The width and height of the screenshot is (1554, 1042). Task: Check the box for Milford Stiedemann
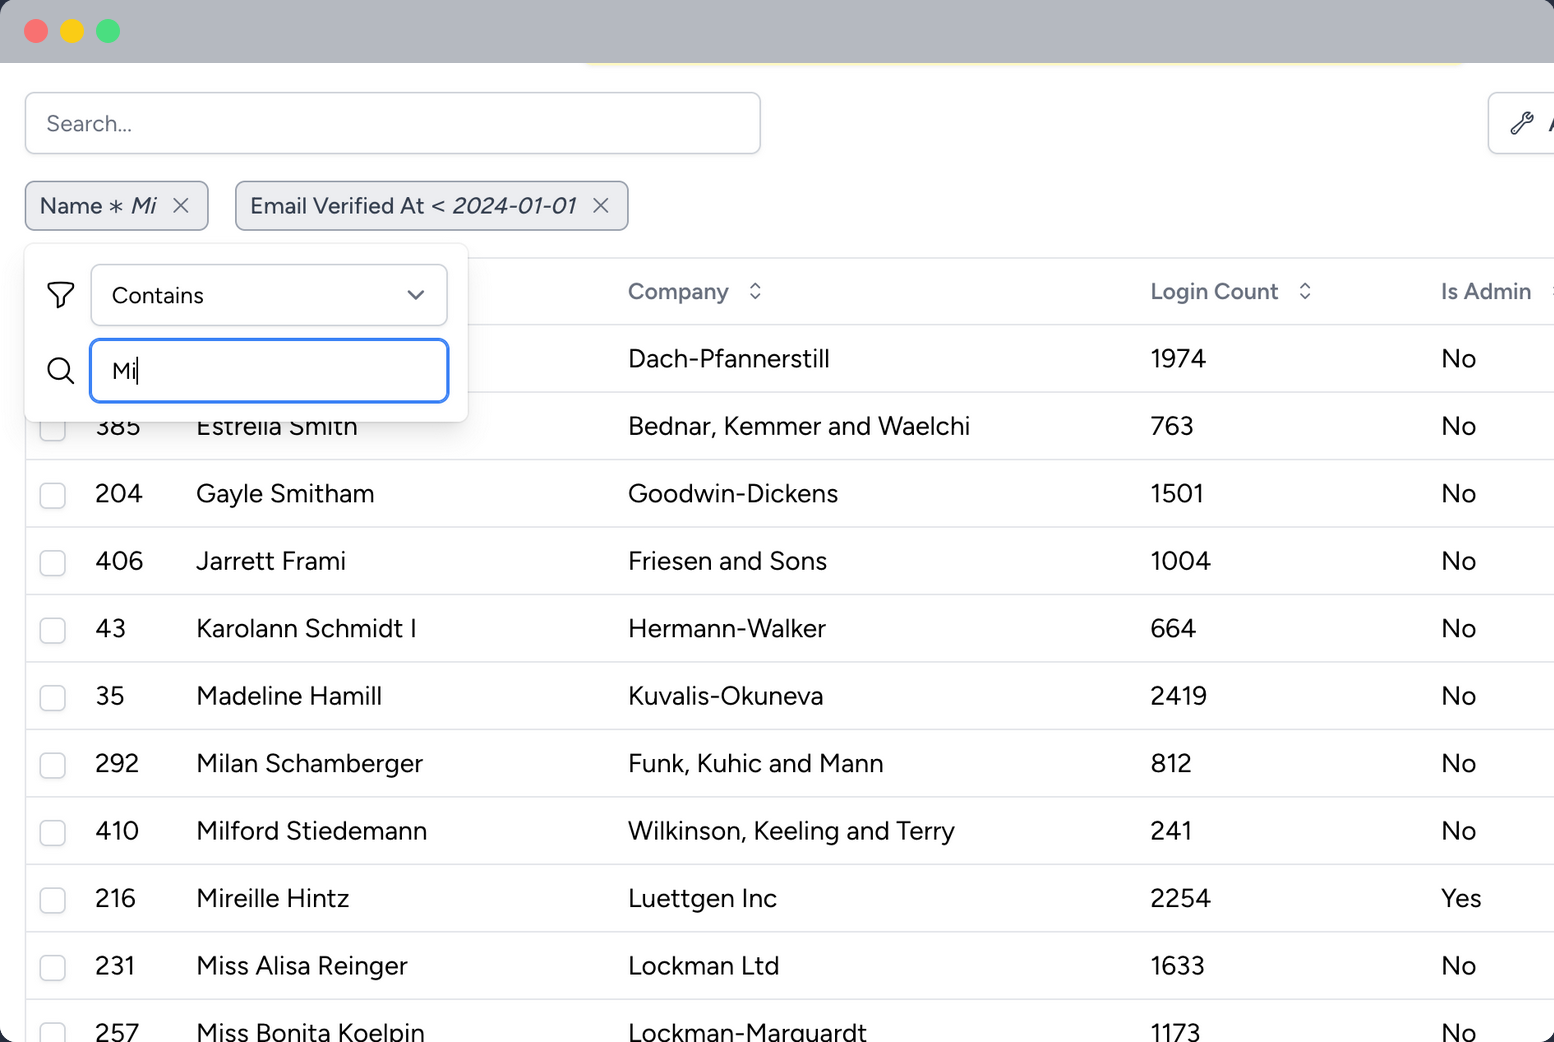click(x=53, y=832)
